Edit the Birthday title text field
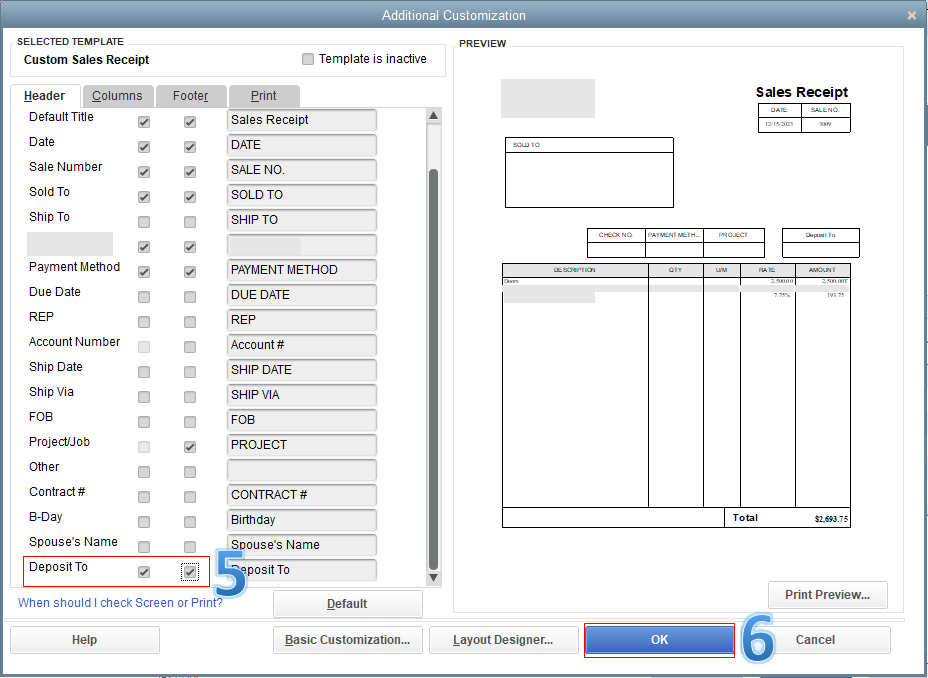Viewport: 928px width, 678px height. point(301,520)
